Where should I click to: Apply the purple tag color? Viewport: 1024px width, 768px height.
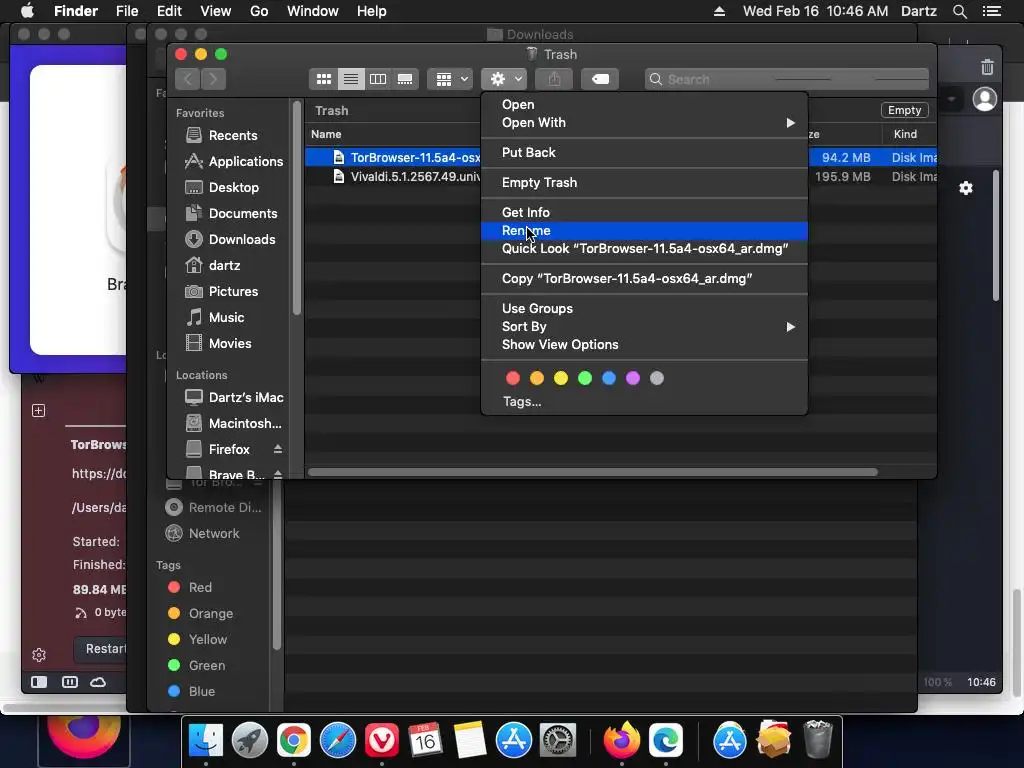pyautogui.click(x=633, y=378)
